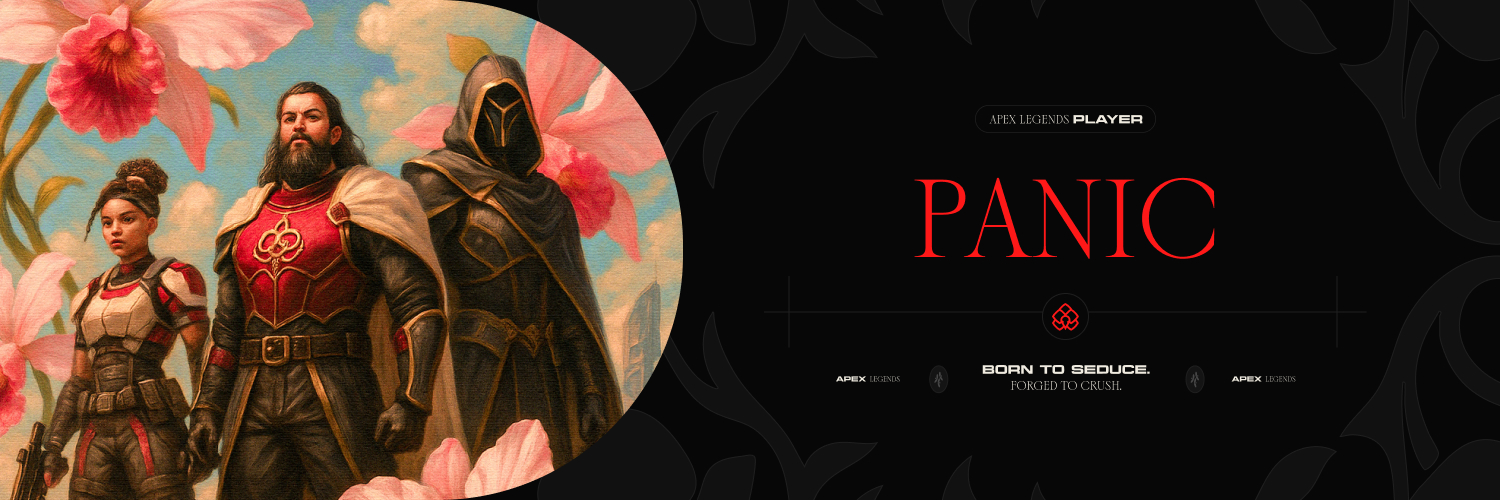Viewport: 1500px width, 500px height.
Task: Click the red flower emblem in circle
Action: click(x=1065, y=317)
